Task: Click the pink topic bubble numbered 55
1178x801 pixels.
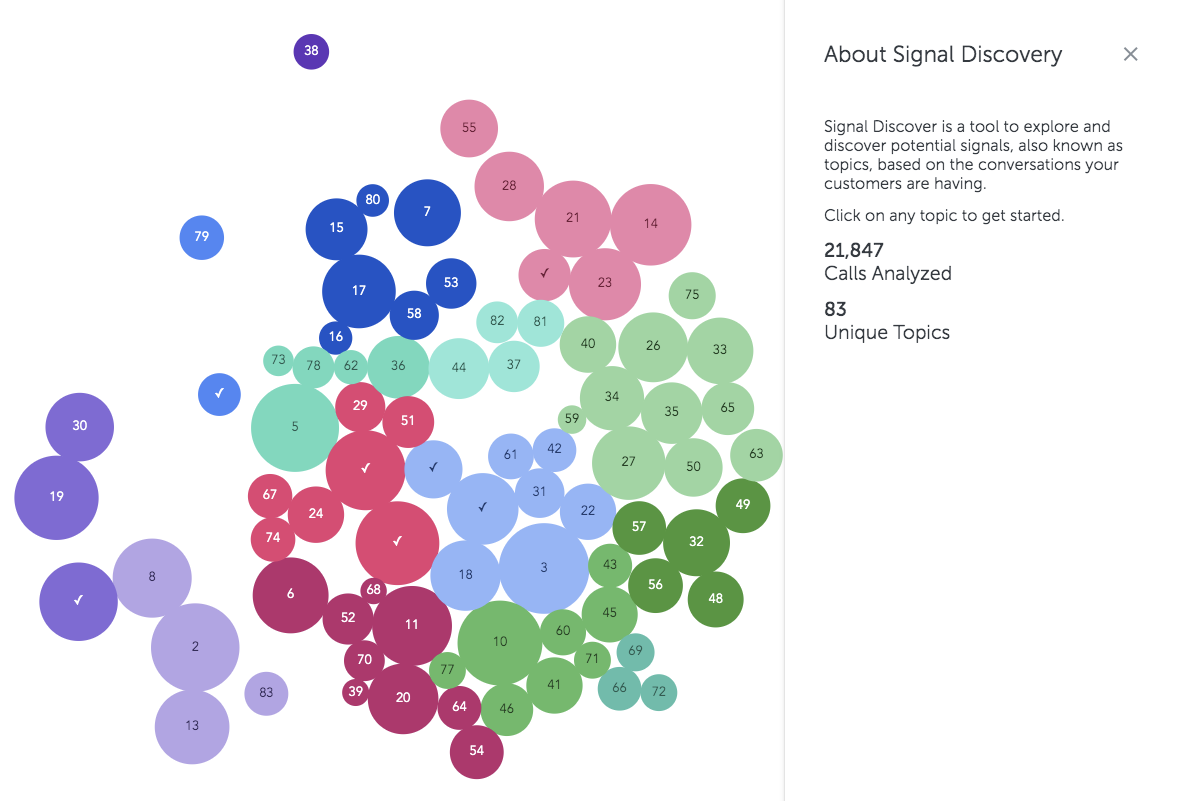Action: 469,128
